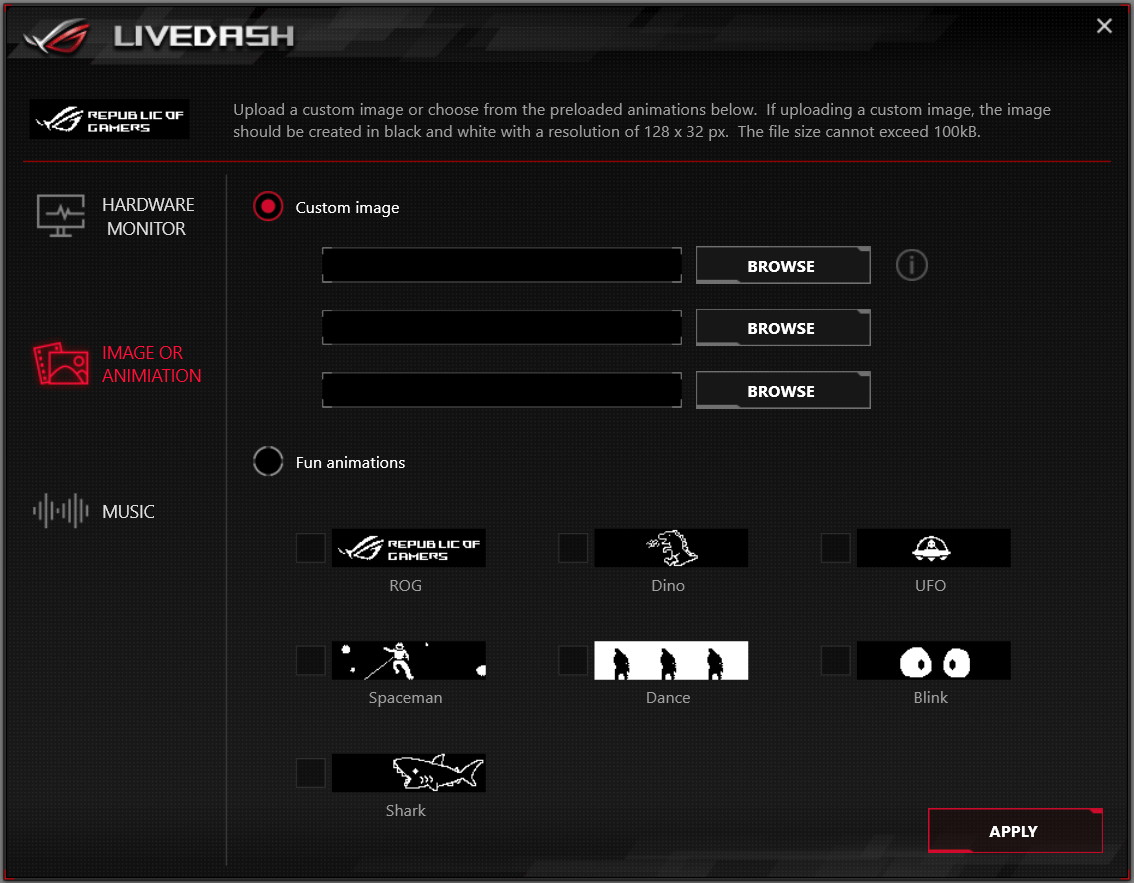This screenshot has width=1134, height=883.
Task: Click the Shark animation thumbnail
Action: tap(409, 773)
